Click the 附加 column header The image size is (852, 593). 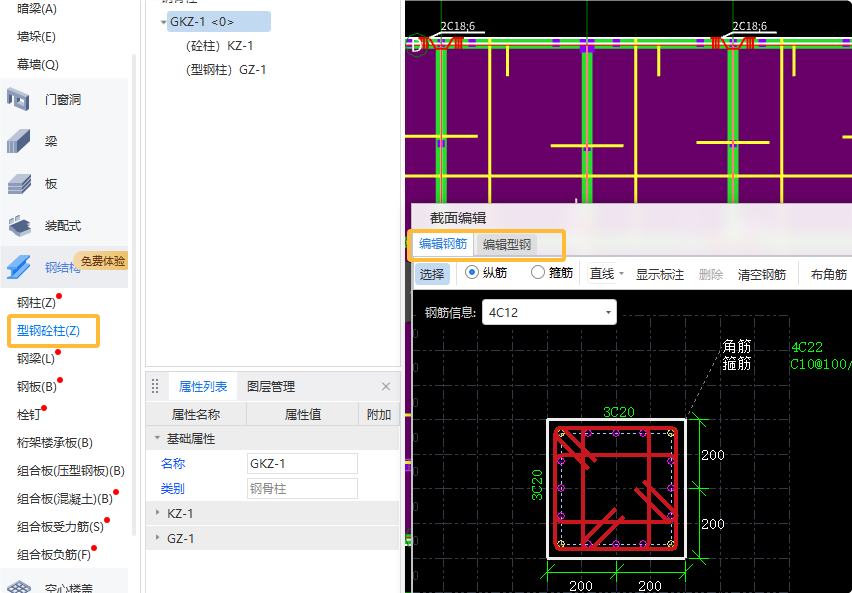click(379, 415)
